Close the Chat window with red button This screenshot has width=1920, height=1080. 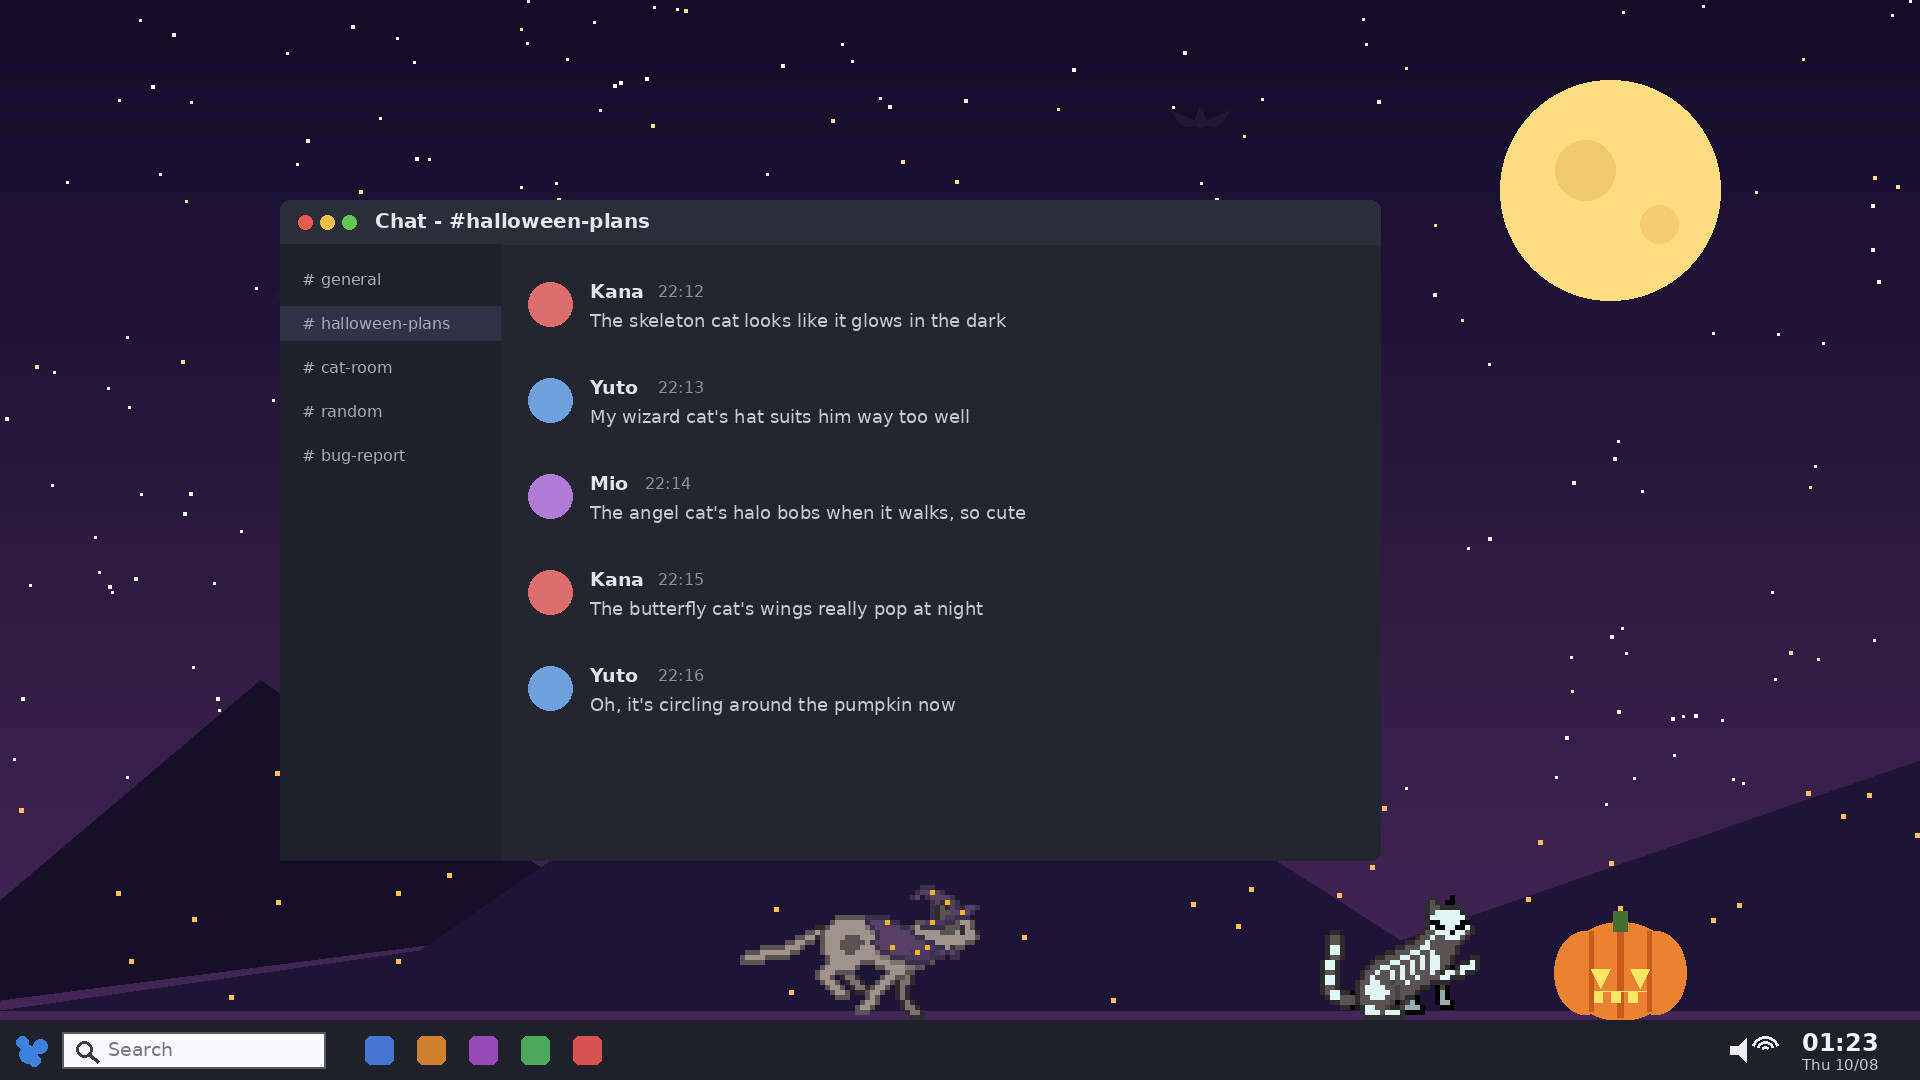click(x=305, y=222)
